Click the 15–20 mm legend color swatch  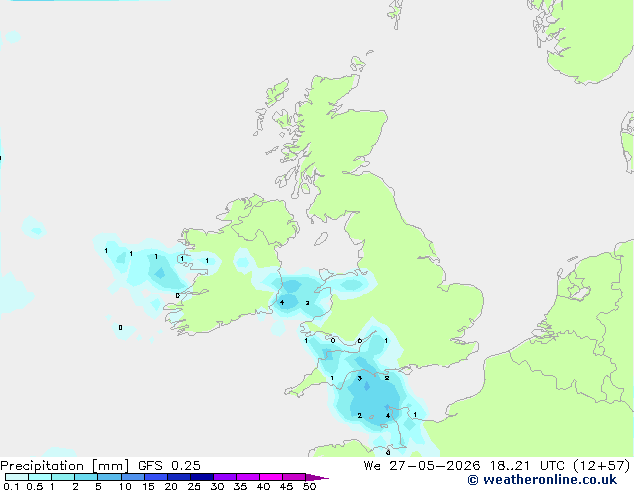point(156,477)
